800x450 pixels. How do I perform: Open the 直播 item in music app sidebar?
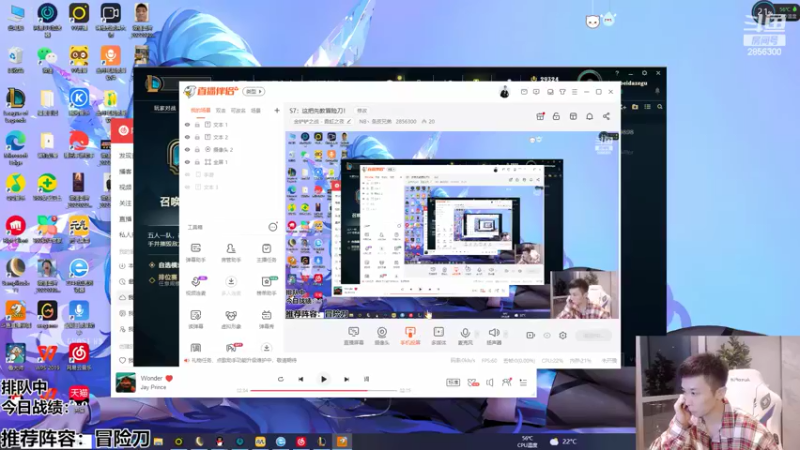(126, 219)
